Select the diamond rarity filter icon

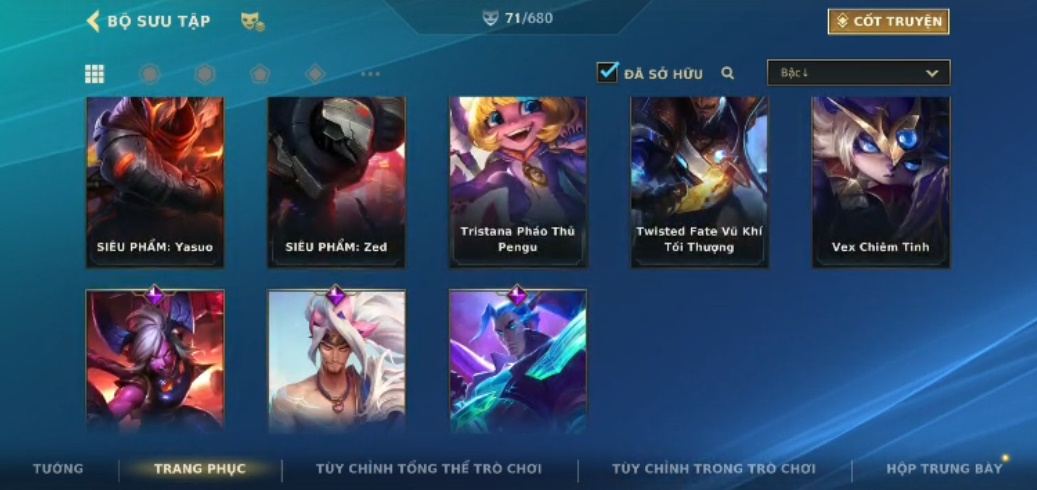[315, 74]
